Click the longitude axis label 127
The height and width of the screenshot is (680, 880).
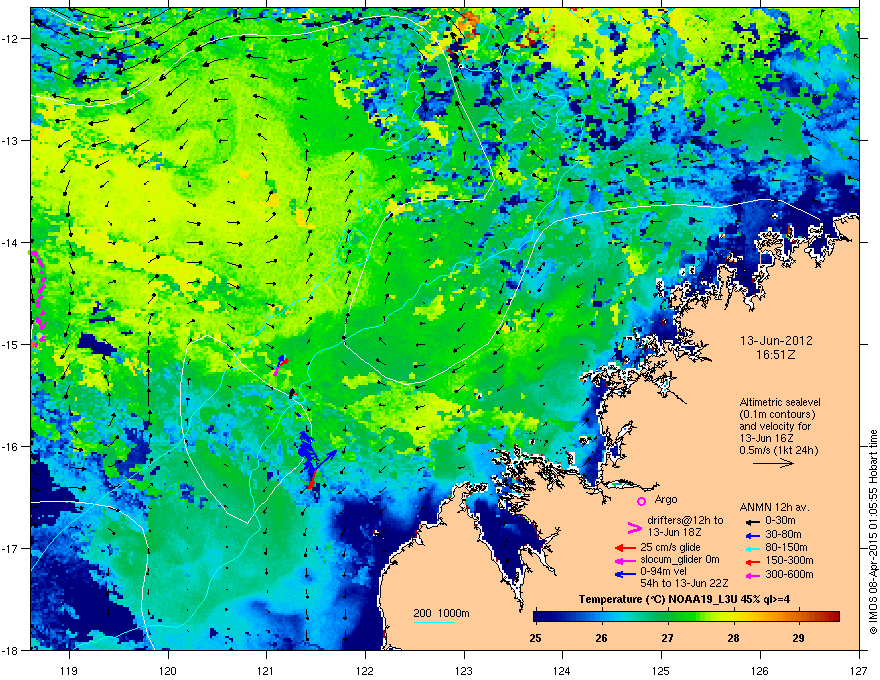tap(859, 671)
